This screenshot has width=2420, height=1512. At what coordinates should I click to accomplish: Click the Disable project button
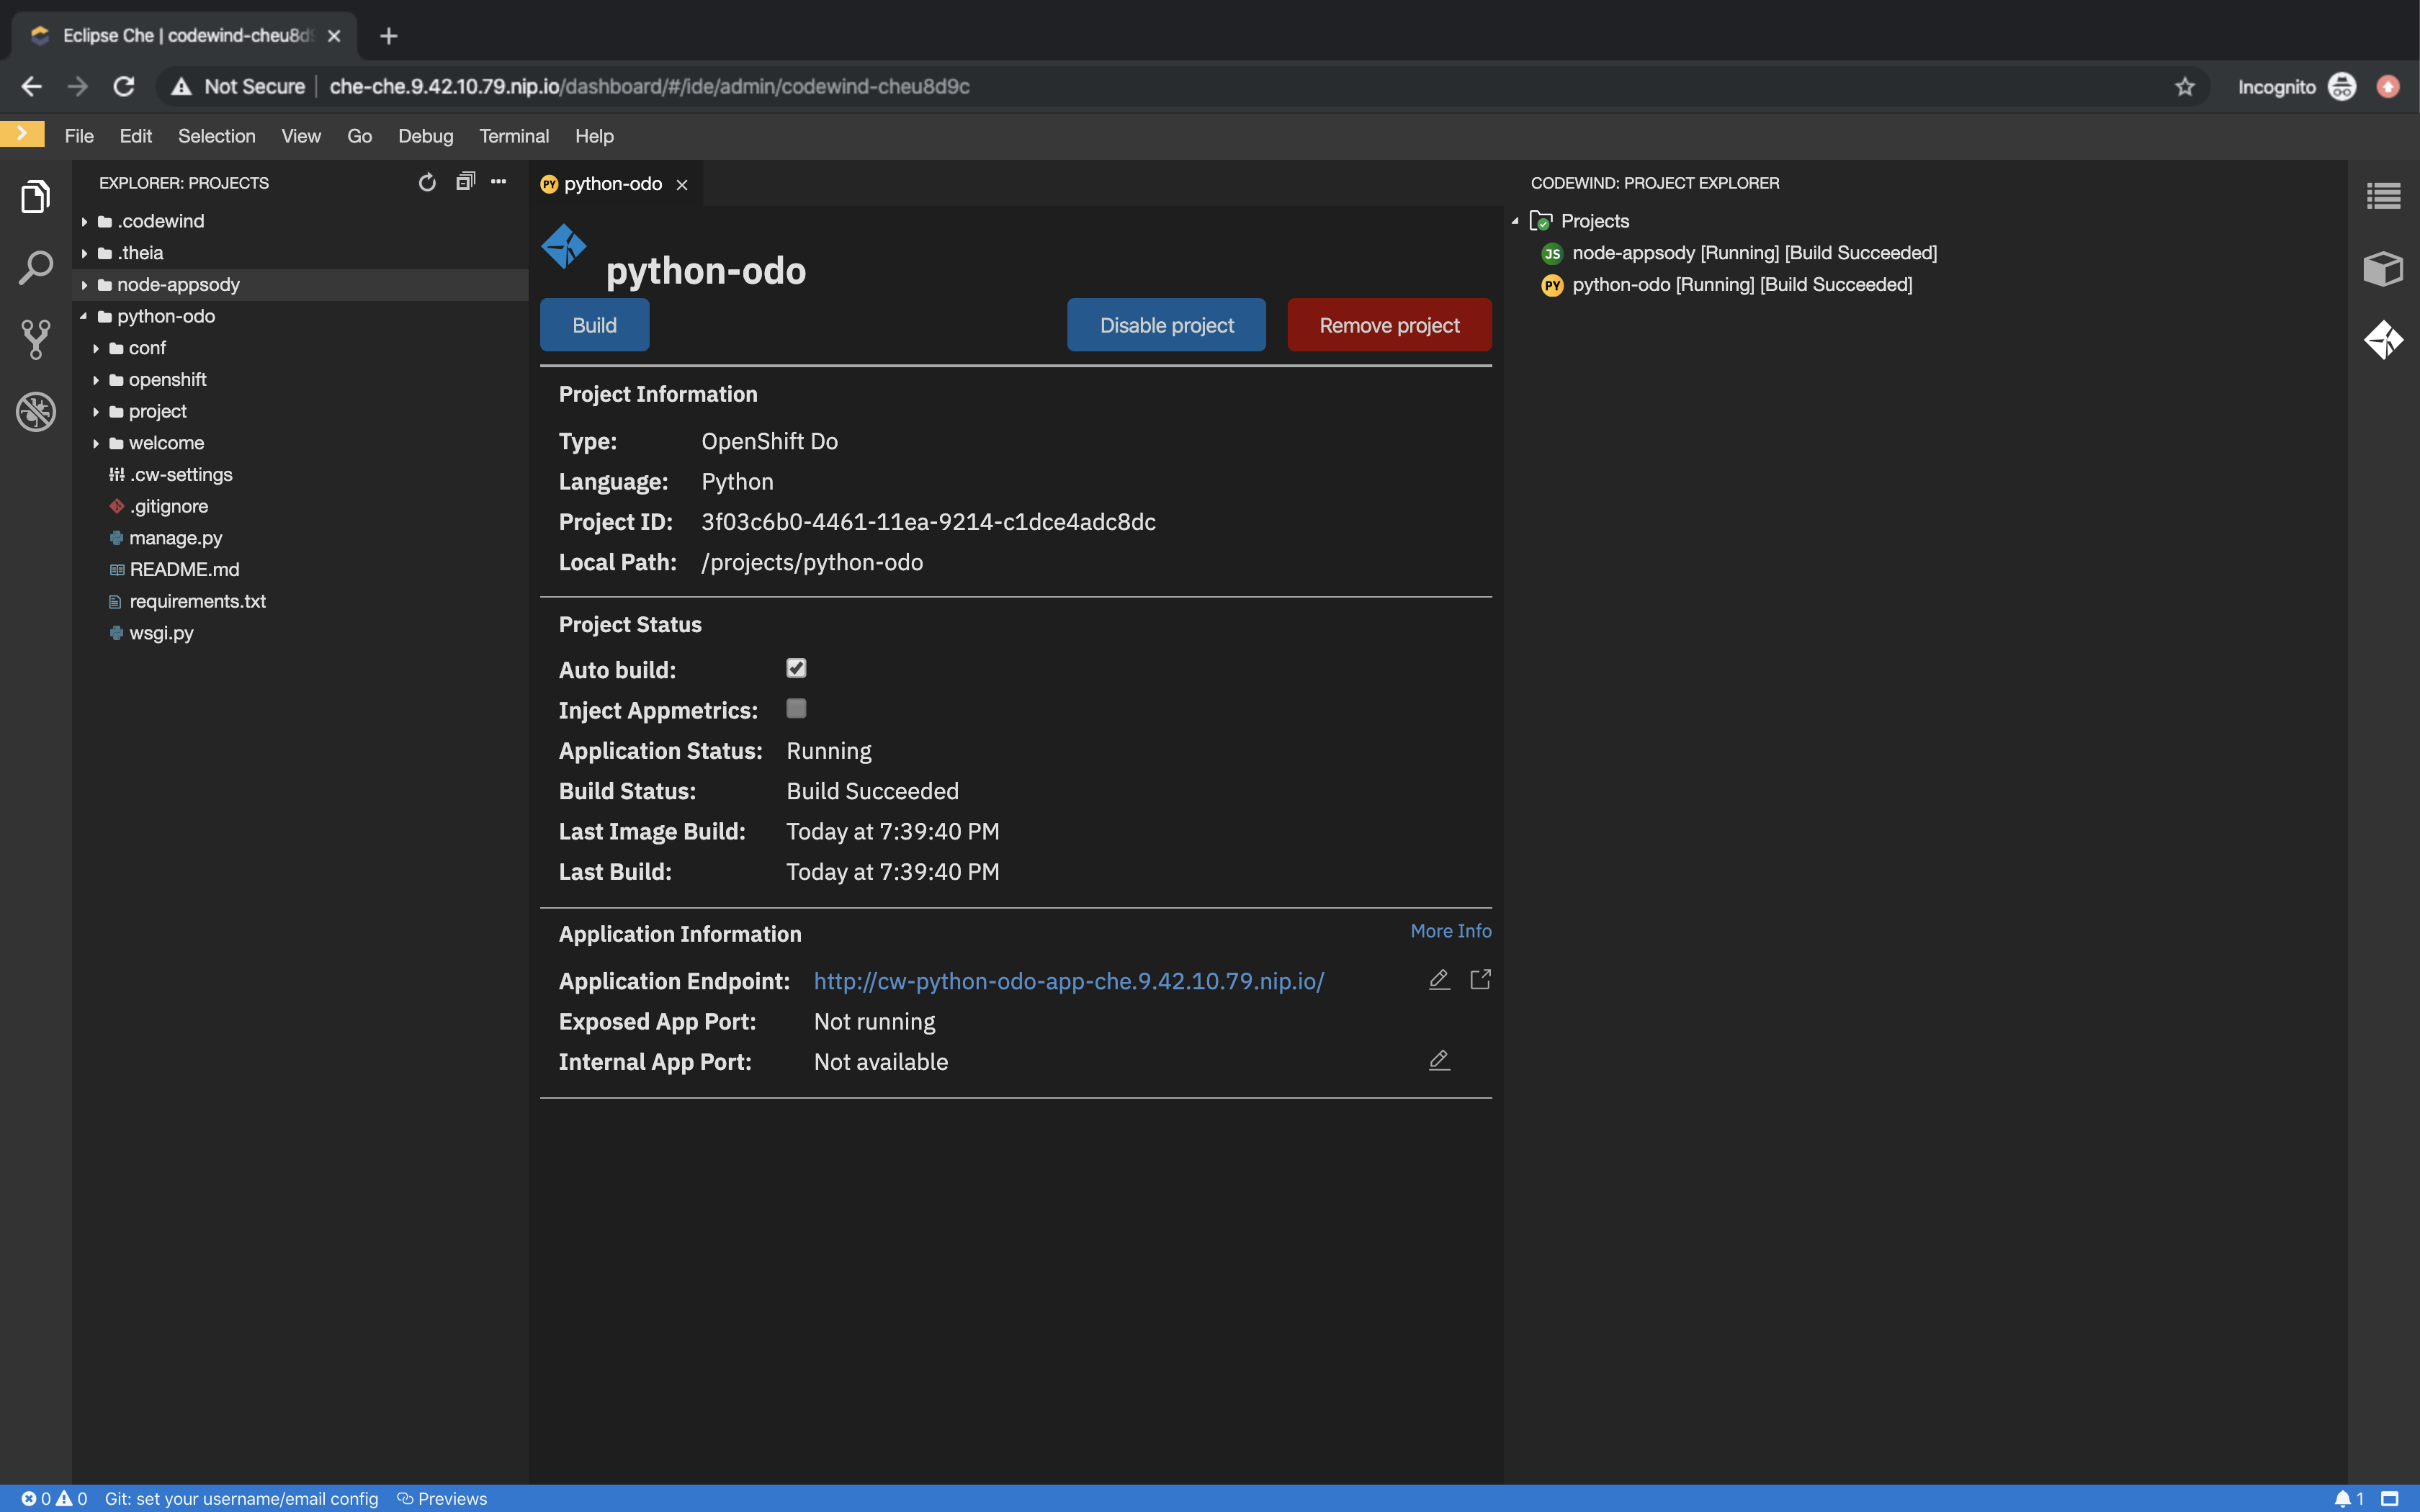(x=1166, y=324)
